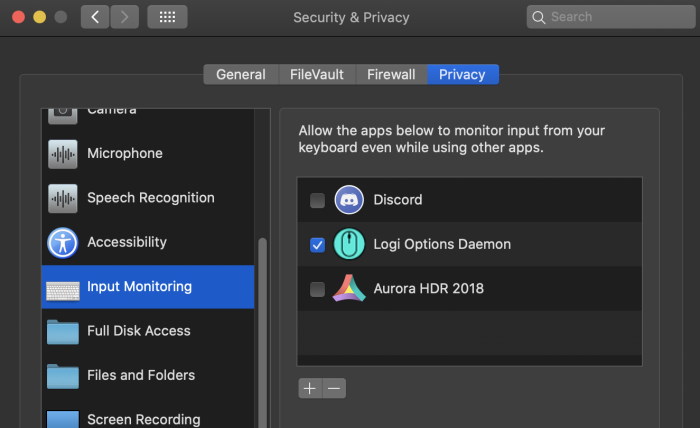This screenshot has width=700, height=428.
Task: Click the Logi Options Daemon mouse icon
Action: point(349,244)
